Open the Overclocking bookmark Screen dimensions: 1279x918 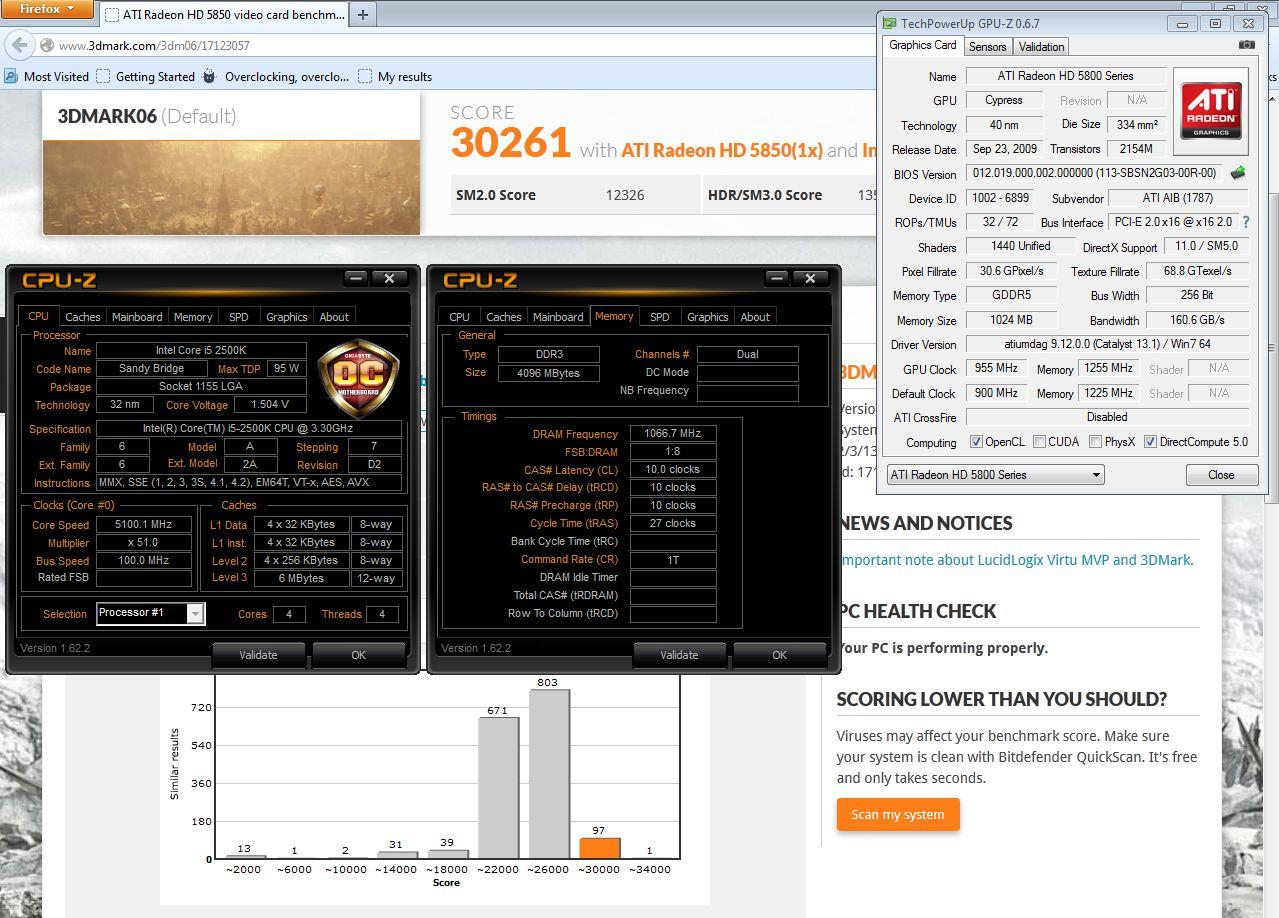[x=277, y=76]
